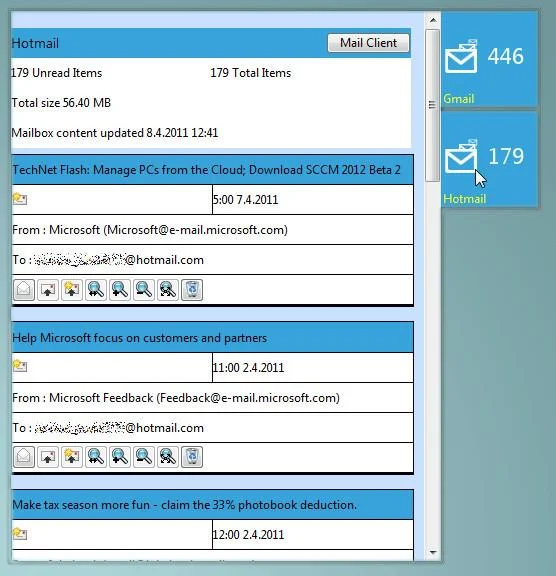The height and width of the screenshot is (576, 556).
Task: Mark Help Microsoft focus email as read
Action: [24, 457]
